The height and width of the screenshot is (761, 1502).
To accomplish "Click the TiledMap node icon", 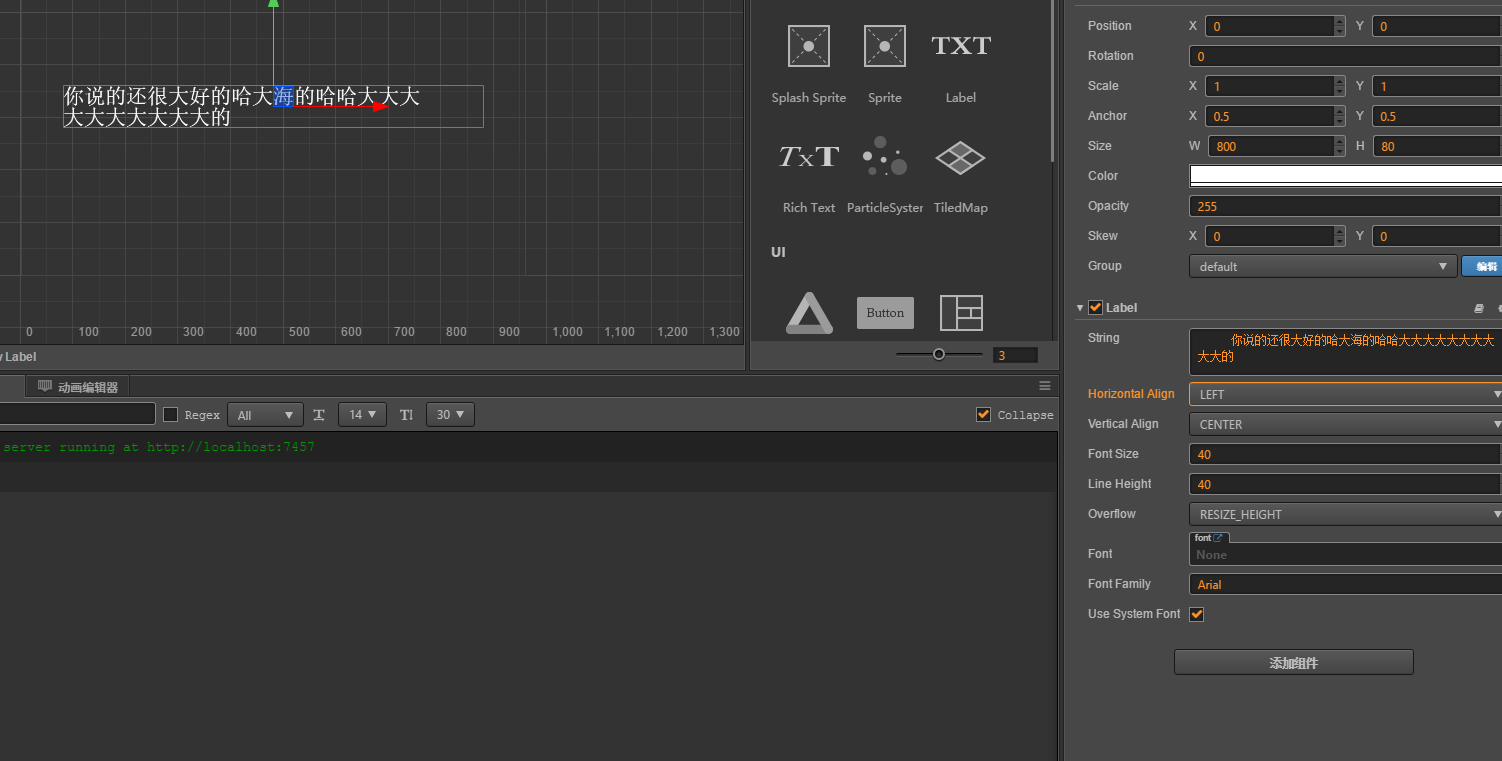I will click(960, 157).
